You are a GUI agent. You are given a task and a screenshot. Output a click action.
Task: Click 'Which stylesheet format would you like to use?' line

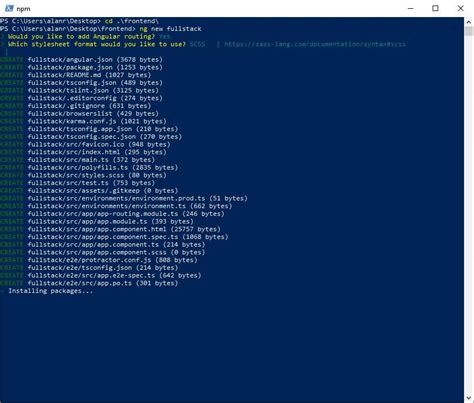click(203, 44)
